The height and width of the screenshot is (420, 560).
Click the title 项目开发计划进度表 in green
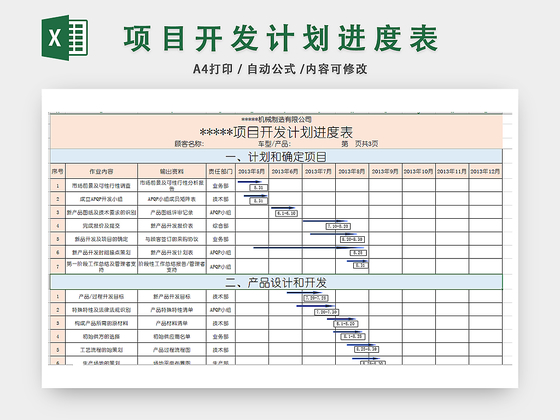pos(281,38)
